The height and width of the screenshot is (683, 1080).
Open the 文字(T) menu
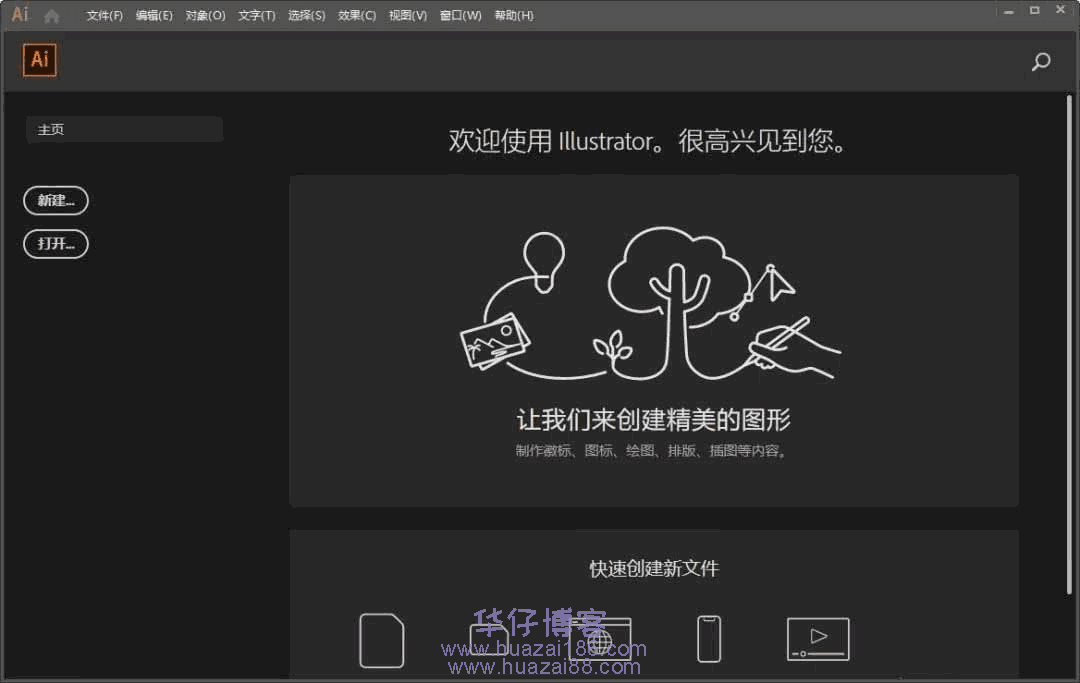[x=257, y=15]
